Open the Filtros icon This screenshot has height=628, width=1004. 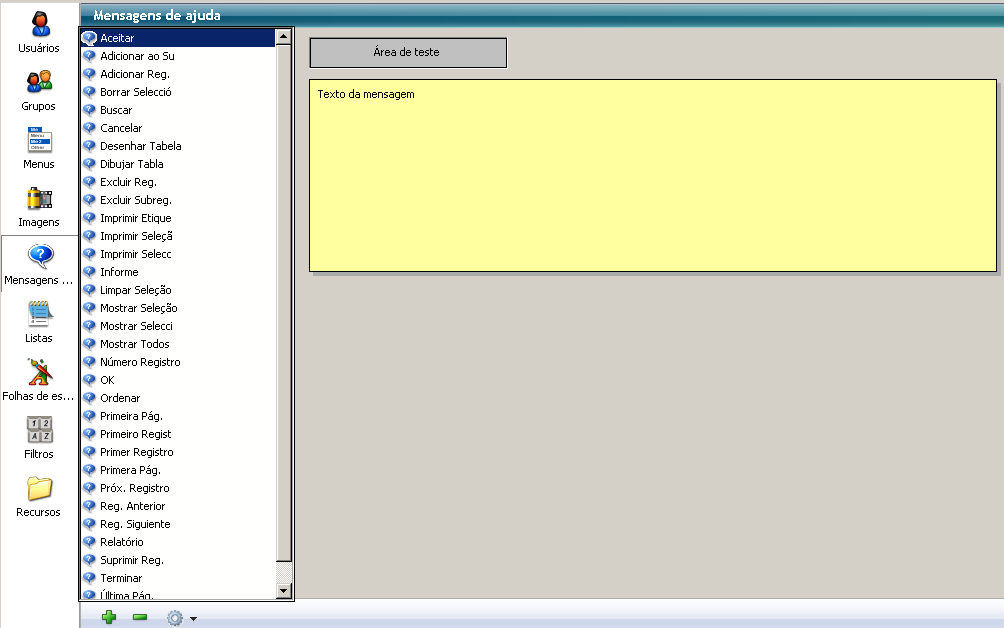[39, 430]
